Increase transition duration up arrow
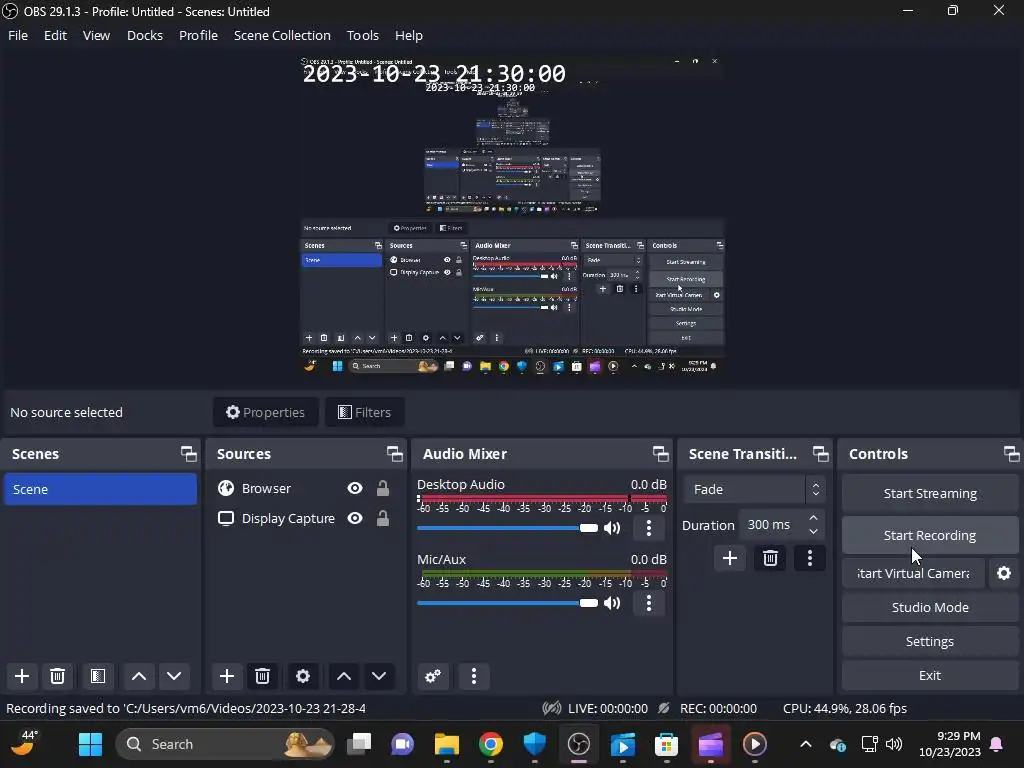The image size is (1024, 768). [813, 518]
